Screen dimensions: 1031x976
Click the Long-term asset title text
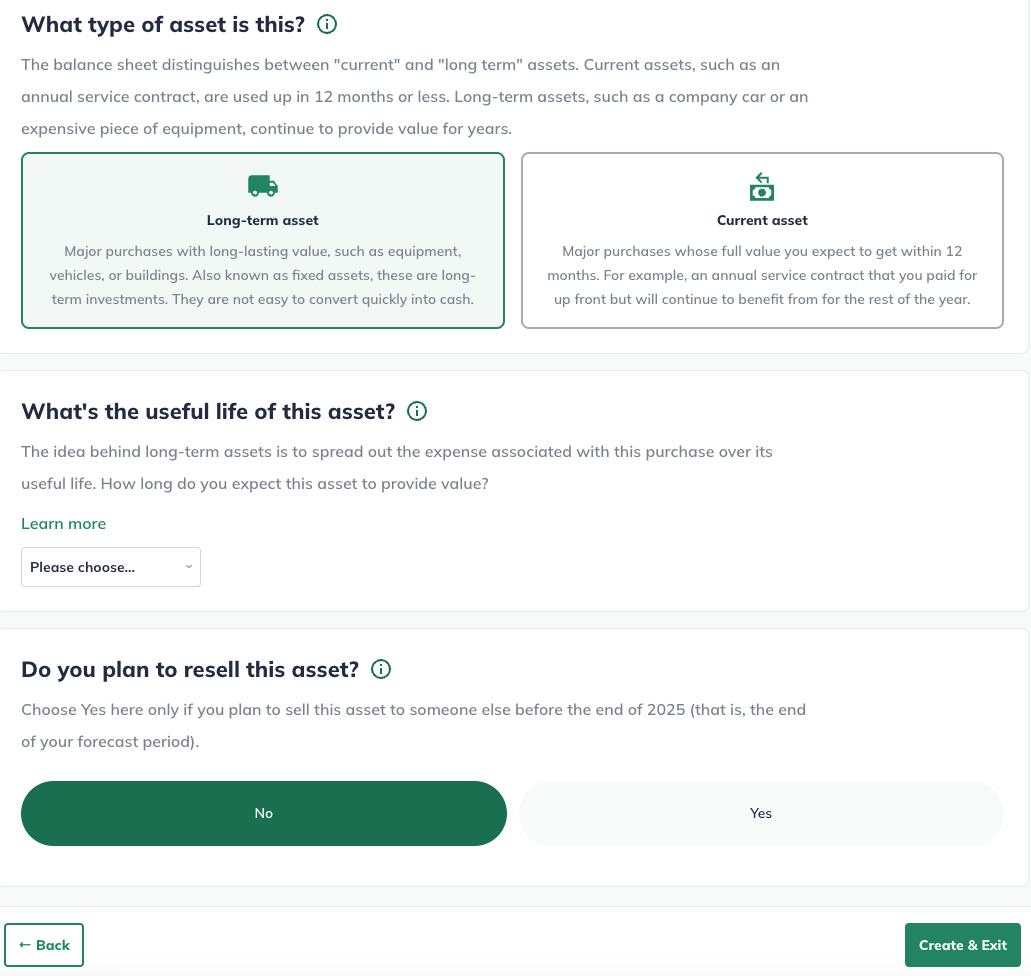pos(262,220)
